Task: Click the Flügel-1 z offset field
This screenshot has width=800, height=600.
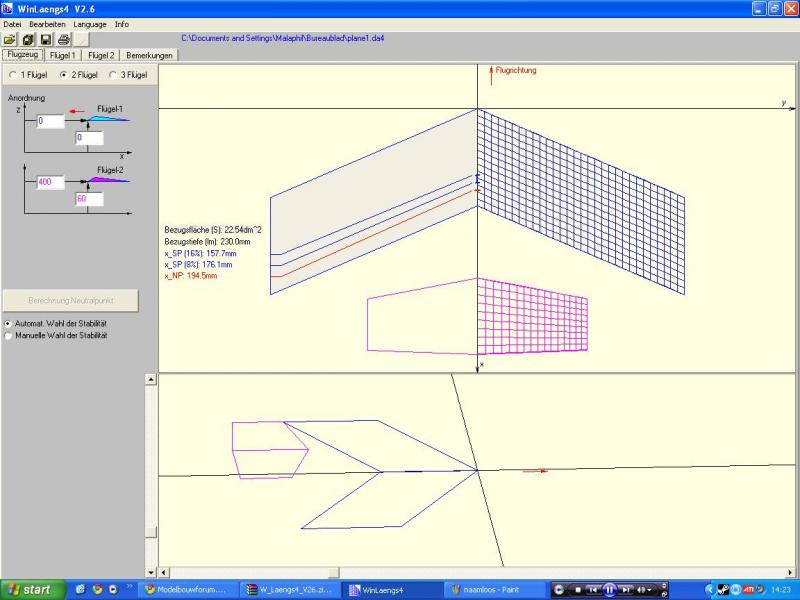Action: pyautogui.click(x=51, y=121)
